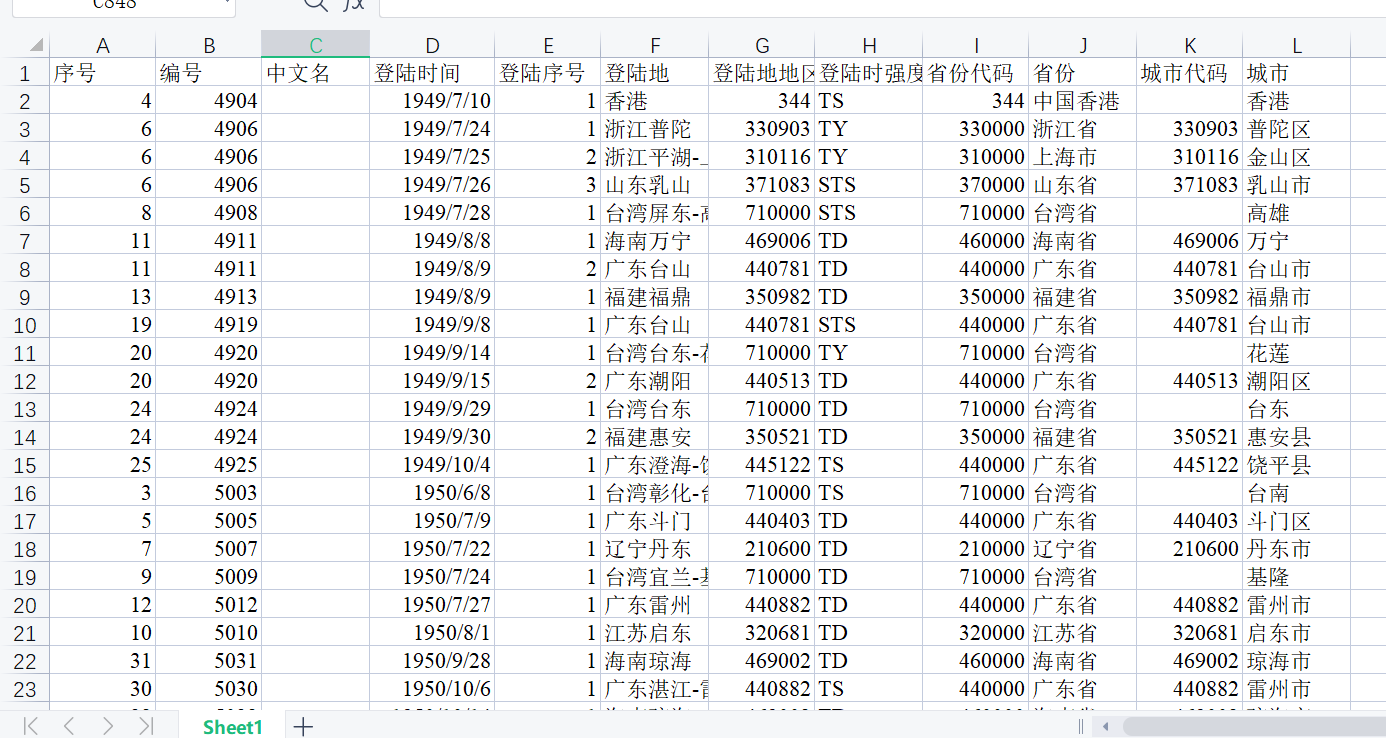Select the cell containing 潮阳区
The image size is (1386, 738).
click(1297, 381)
